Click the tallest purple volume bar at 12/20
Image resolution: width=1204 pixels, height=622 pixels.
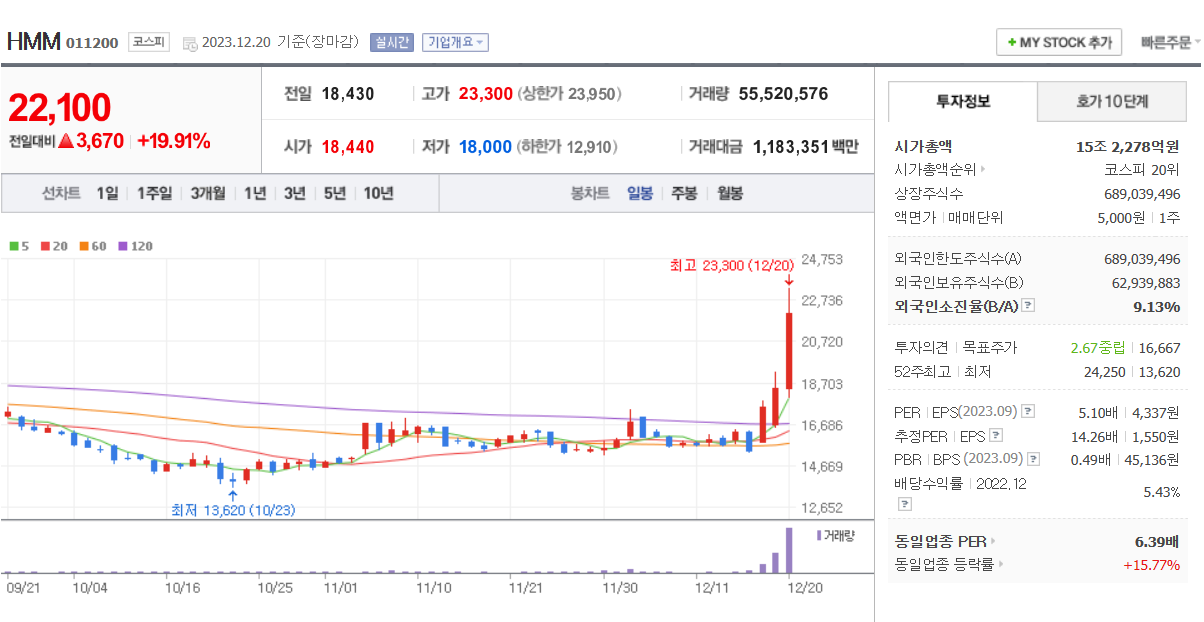click(x=789, y=550)
